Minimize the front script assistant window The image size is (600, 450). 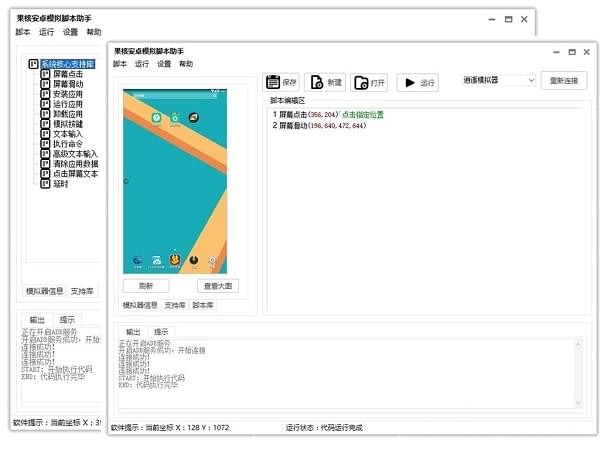click(557, 52)
